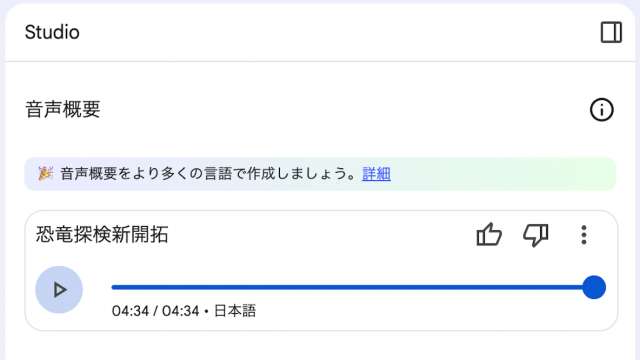The width and height of the screenshot is (640, 360).
Task: Collapse the Studio side panel
Action: click(x=611, y=32)
